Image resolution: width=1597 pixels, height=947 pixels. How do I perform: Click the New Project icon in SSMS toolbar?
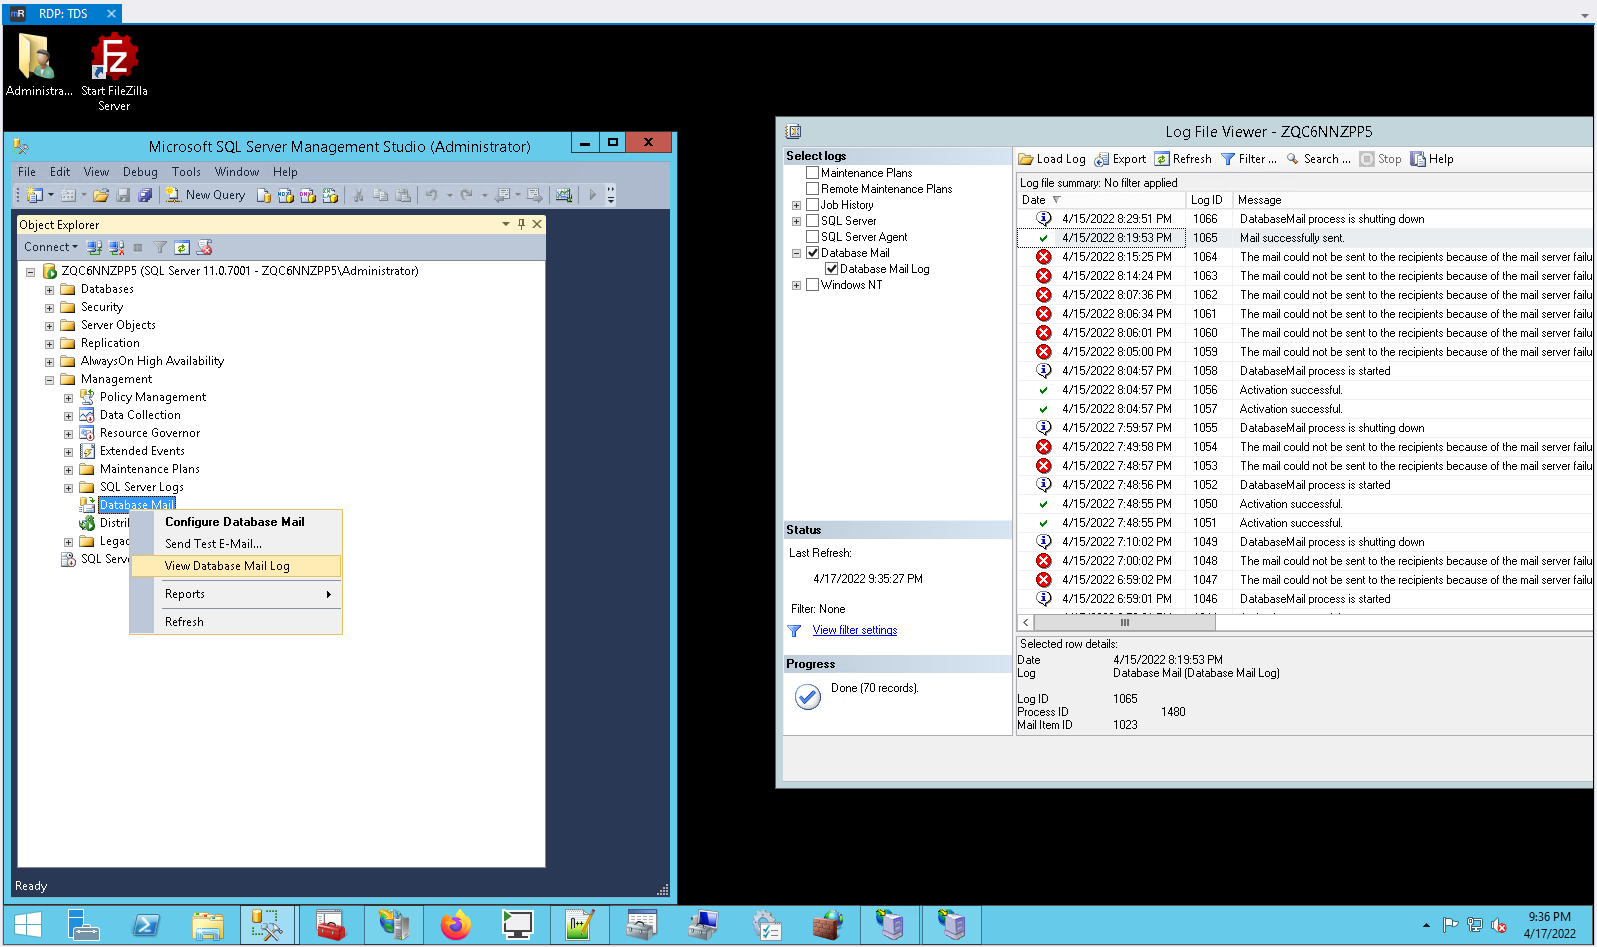[x=35, y=195]
